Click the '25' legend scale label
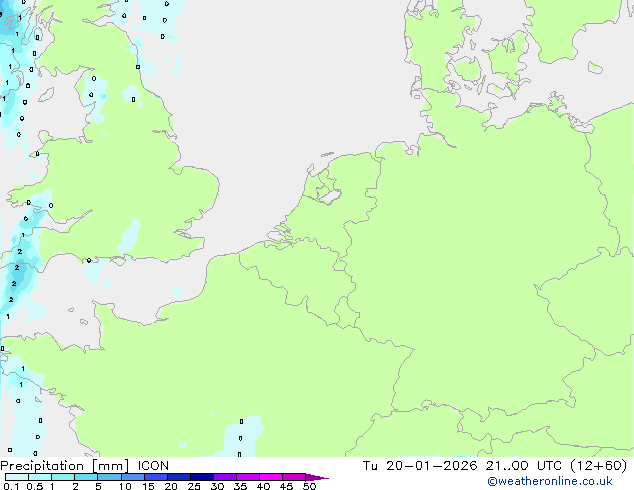 [x=194, y=486]
